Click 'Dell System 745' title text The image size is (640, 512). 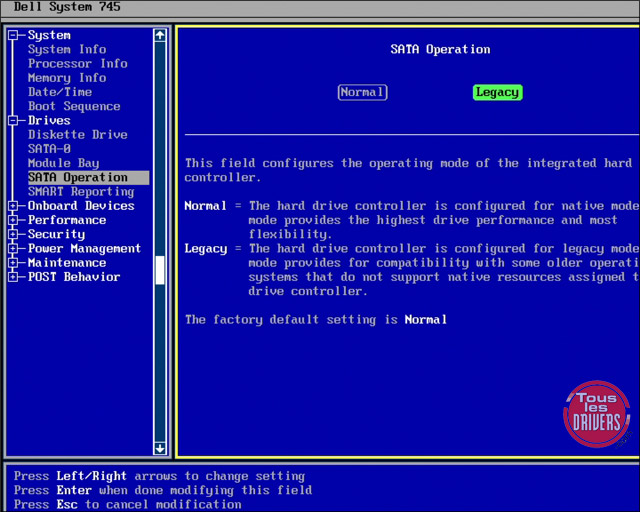click(x=67, y=7)
